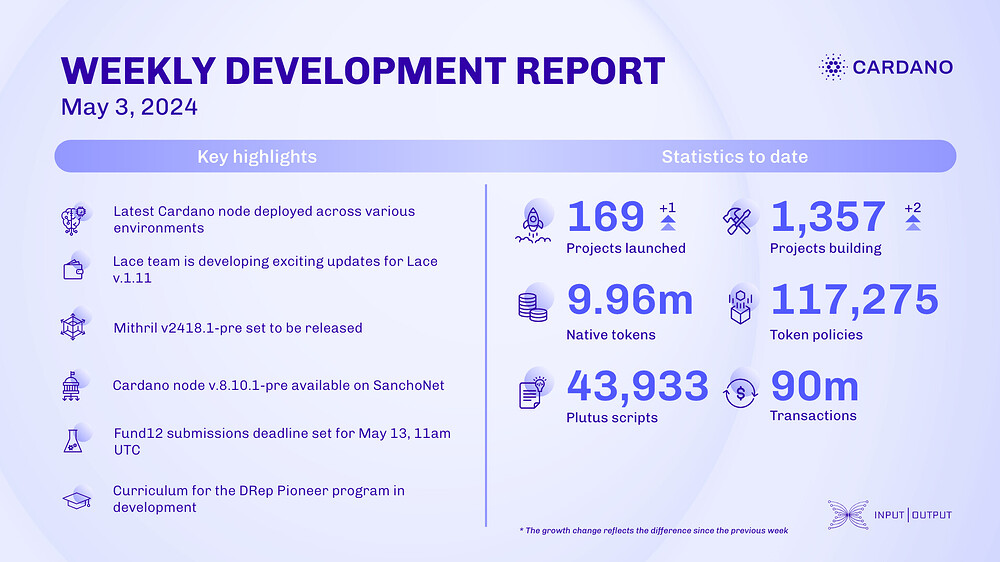Image resolution: width=1000 pixels, height=562 pixels.
Task: Click the +1 growth indicator text
Action: (667, 208)
